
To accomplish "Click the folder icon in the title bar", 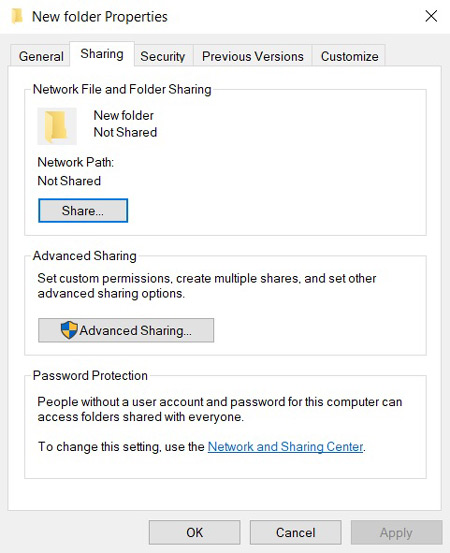I will pos(17,16).
